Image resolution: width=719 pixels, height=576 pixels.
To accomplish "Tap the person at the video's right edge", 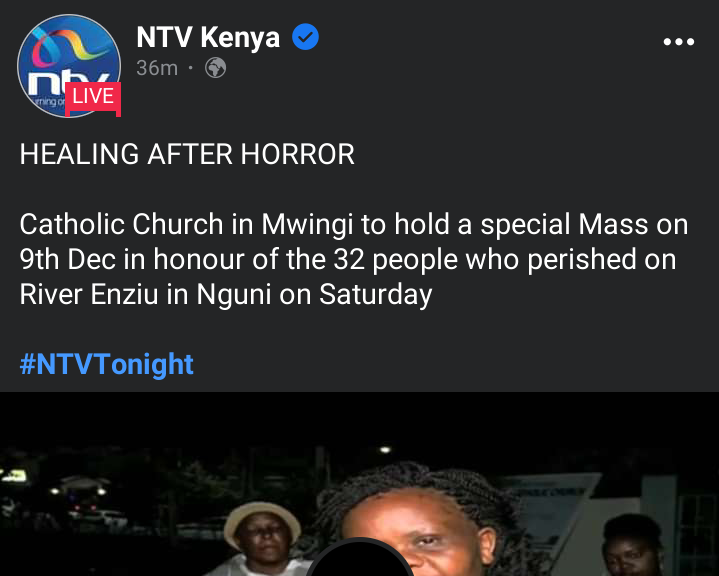I will tap(635, 546).
